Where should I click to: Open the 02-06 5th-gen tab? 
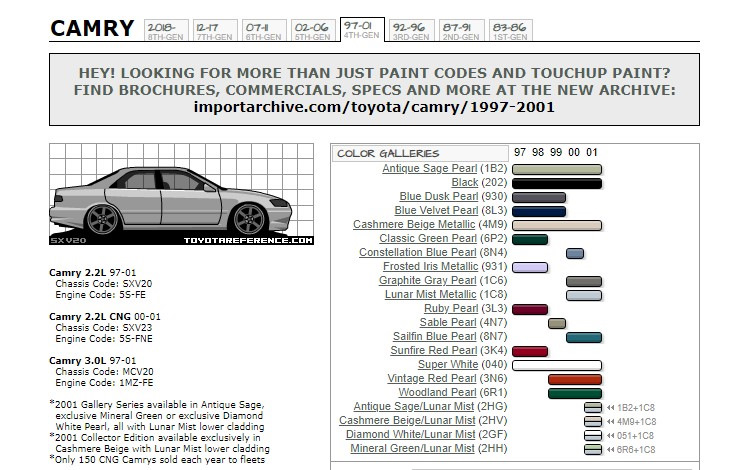click(313, 31)
